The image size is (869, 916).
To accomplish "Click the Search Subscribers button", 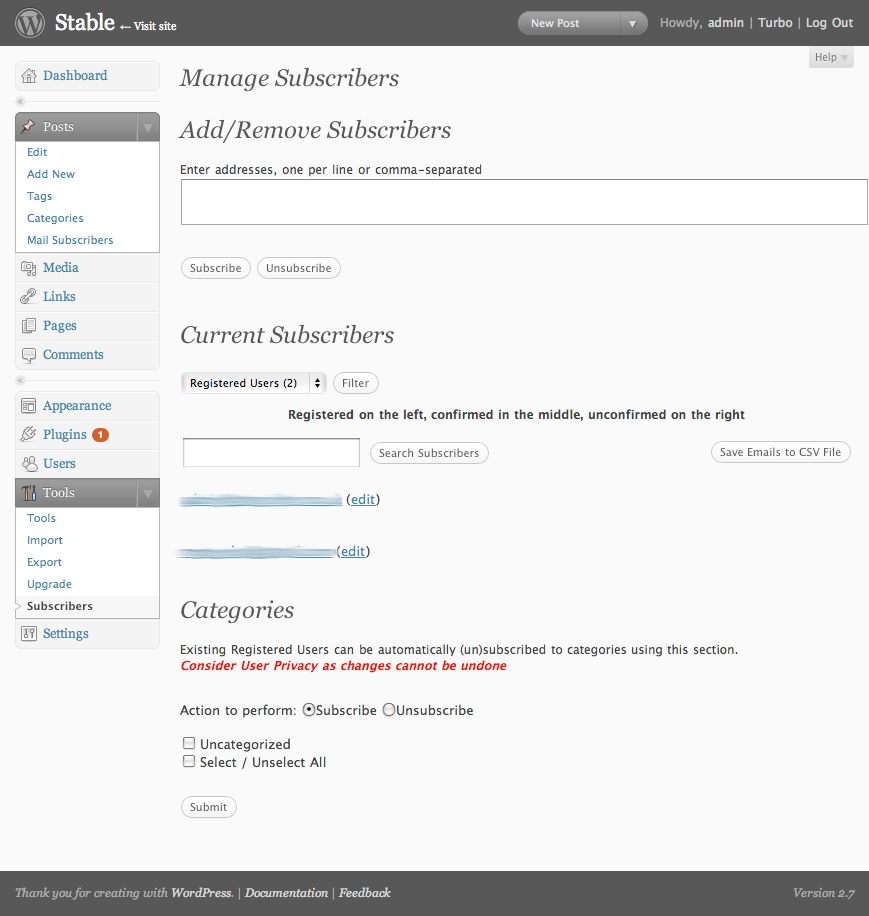I will click(429, 453).
